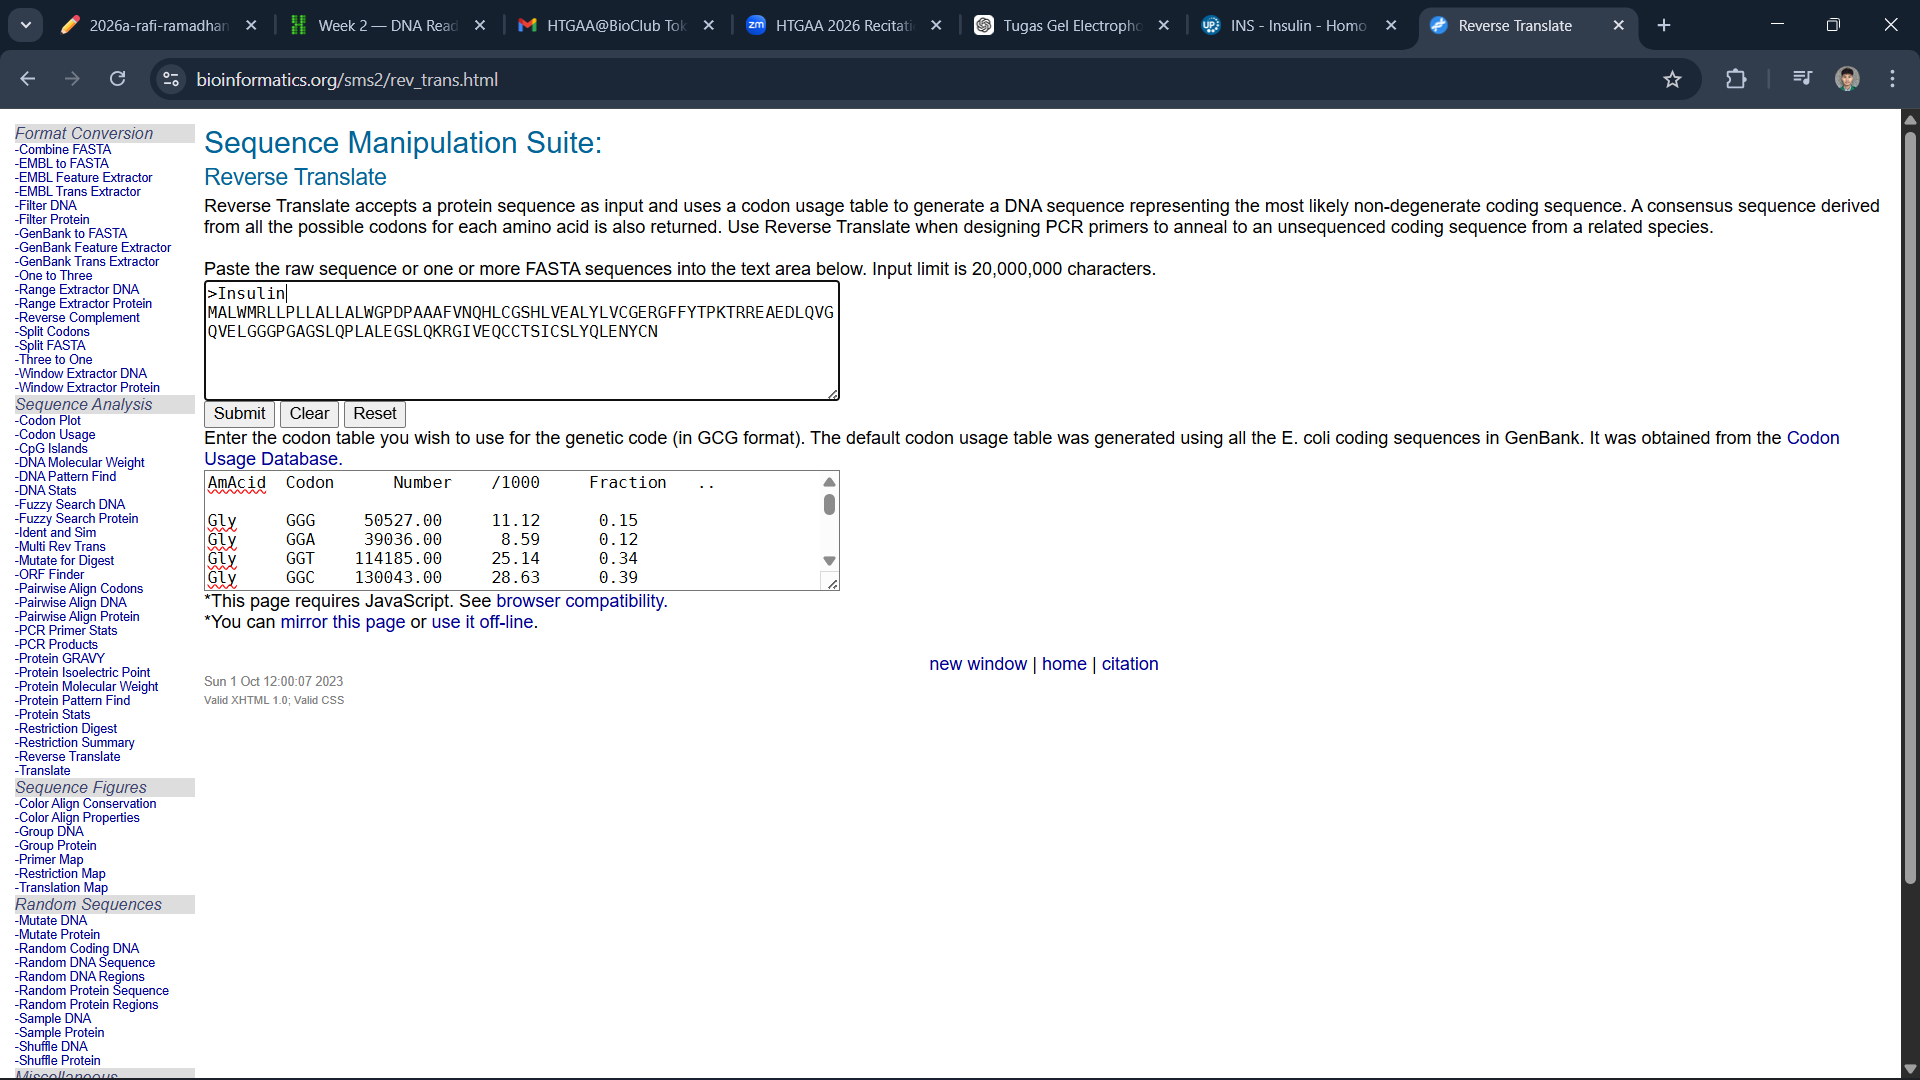The width and height of the screenshot is (1920, 1080).
Task: Click the browser reload icon
Action: (x=118, y=79)
